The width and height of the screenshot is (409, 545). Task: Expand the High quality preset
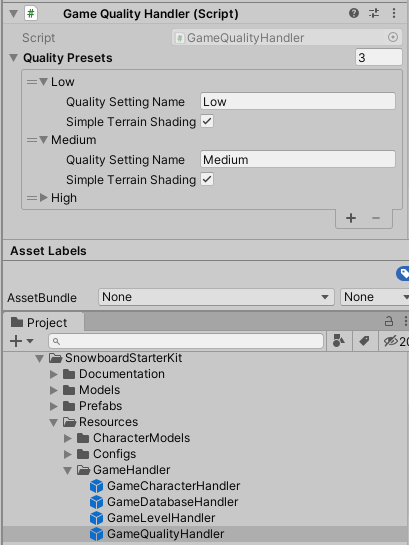pyautogui.click(x=43, y=198)
